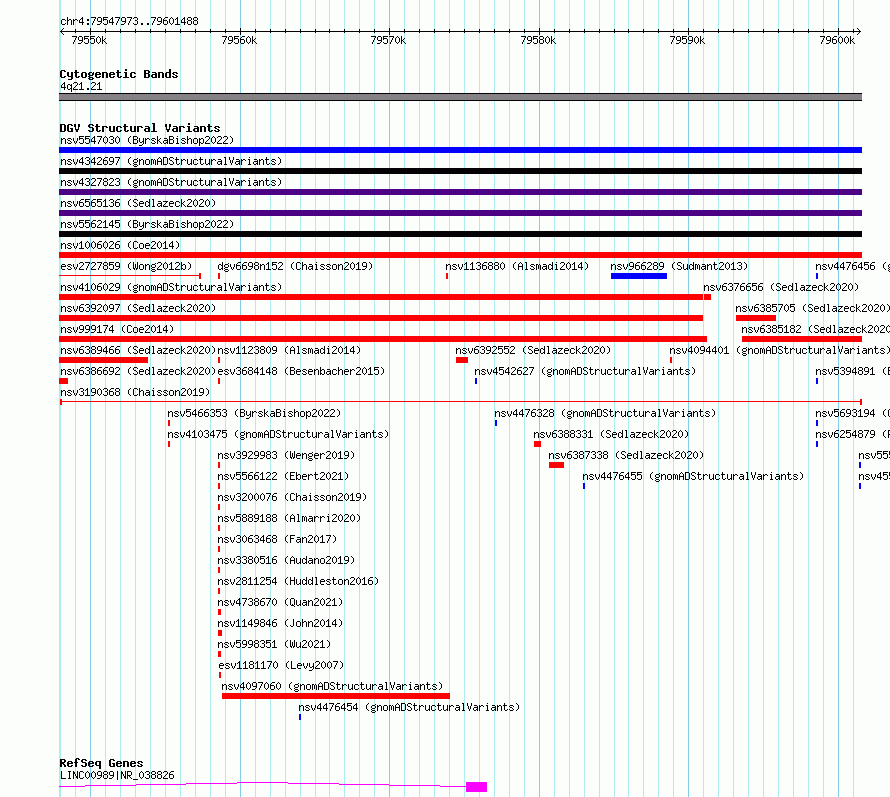Select nsv6392097 (Sedlazeck2020) label
Screen dimensions: 890x797
138,308
